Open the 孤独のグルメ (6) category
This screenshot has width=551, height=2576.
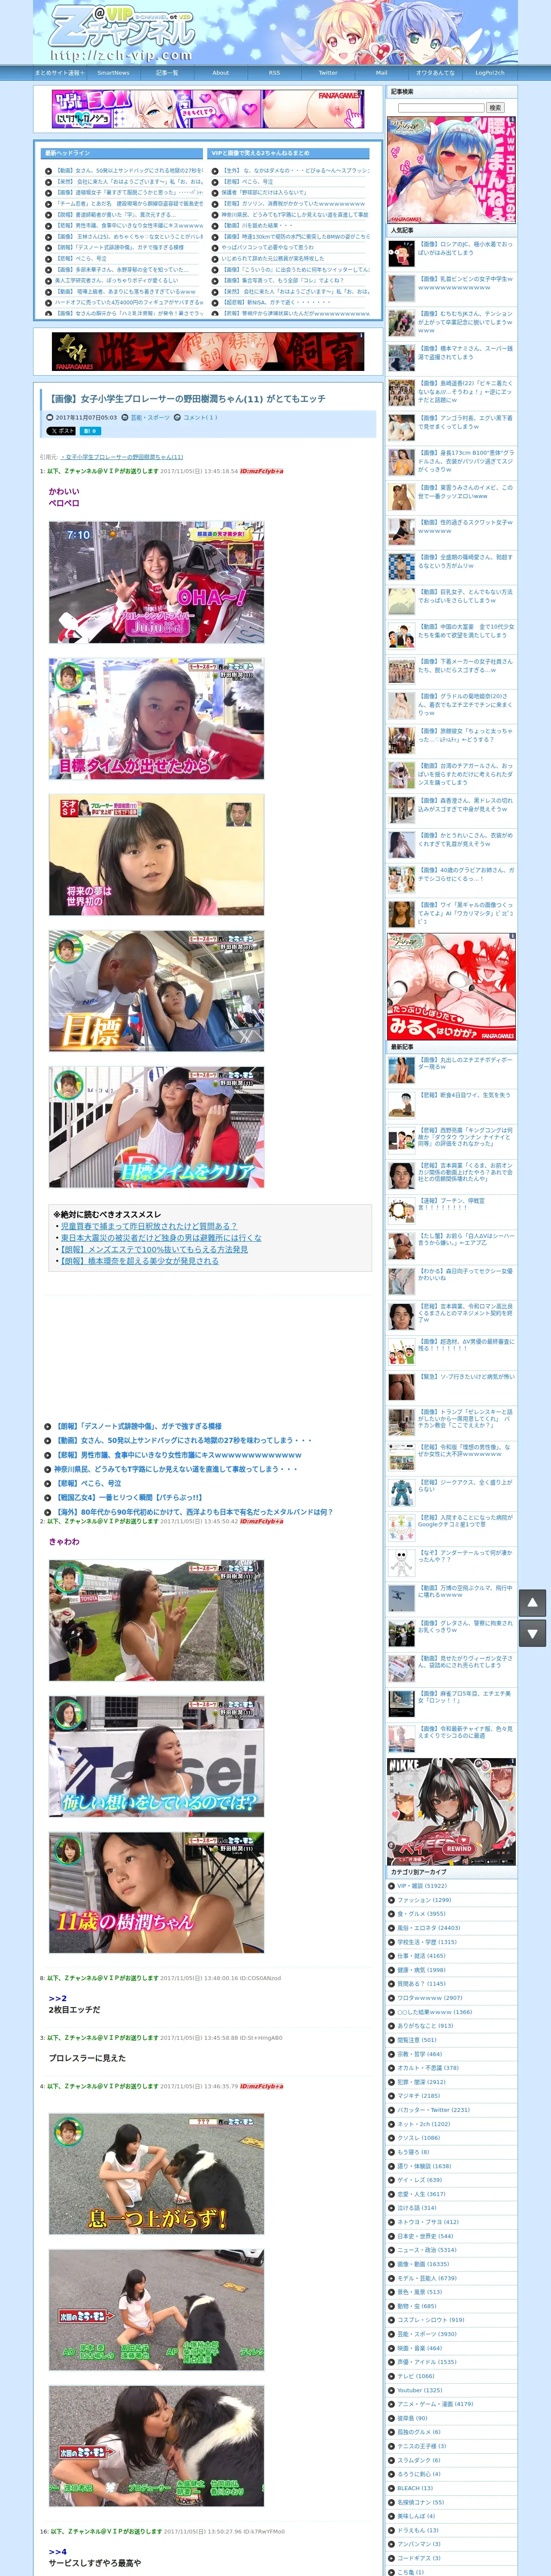419,2432
